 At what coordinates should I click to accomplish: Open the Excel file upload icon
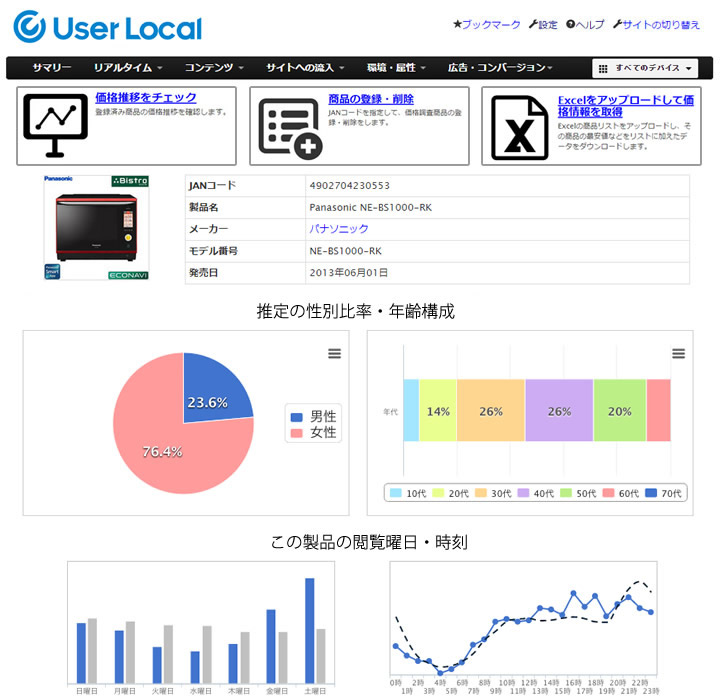(x=519, y=128)
